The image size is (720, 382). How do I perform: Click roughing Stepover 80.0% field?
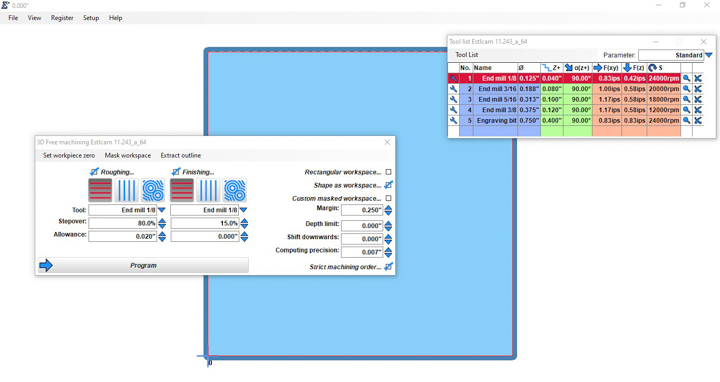point(123,224)
